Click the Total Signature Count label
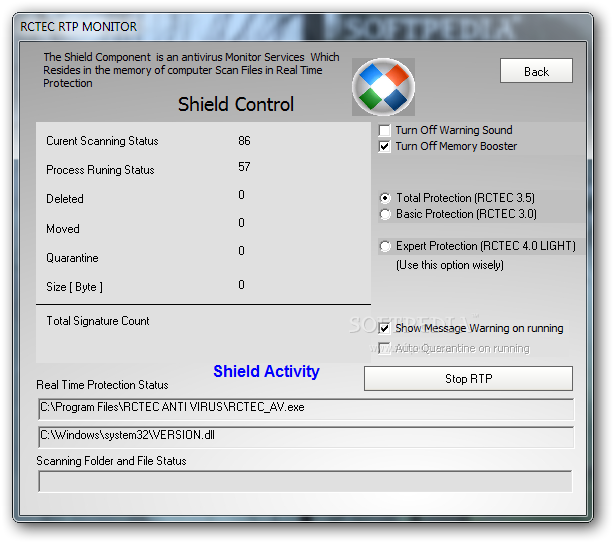 pyautogui.click(x=98, y=321)
